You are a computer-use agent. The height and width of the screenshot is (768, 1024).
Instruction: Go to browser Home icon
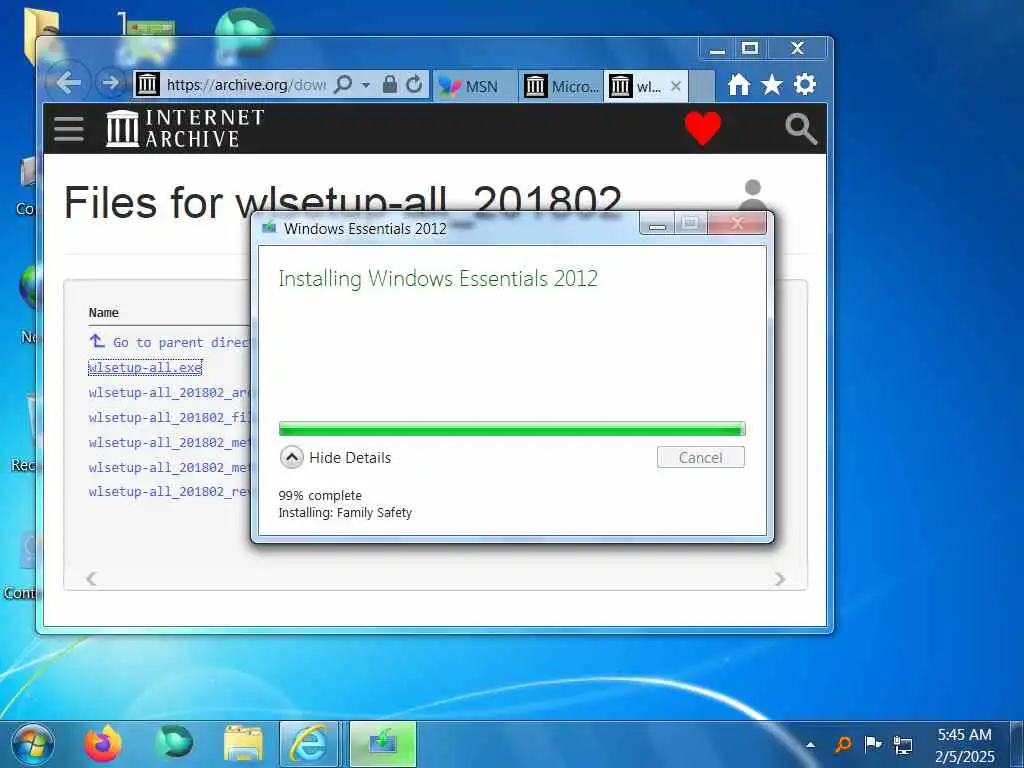[739, 84]
